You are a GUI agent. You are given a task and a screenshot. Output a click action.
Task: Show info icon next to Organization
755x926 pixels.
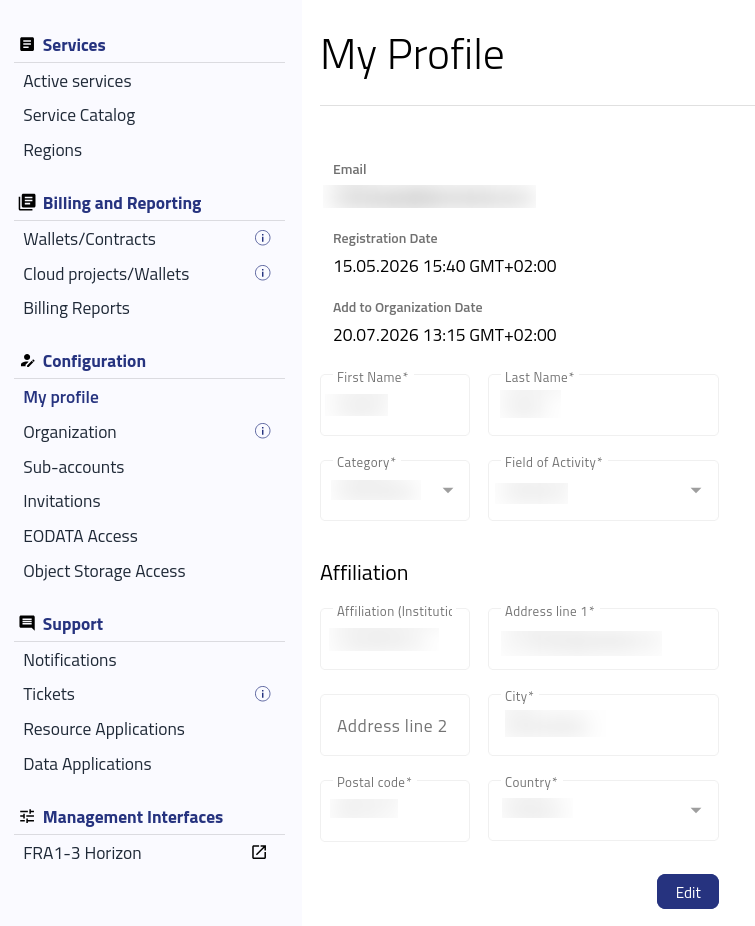[262, 431]
